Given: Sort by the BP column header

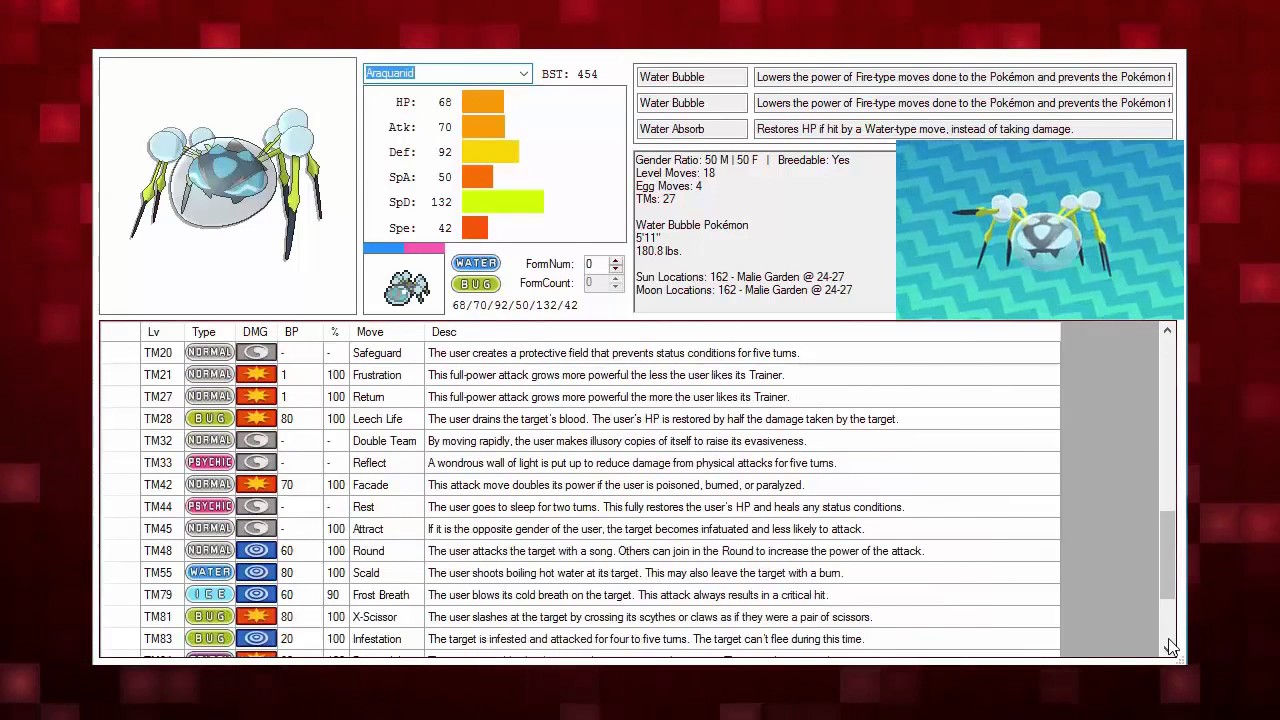Looking at the screenshot, I should click(291, 332).
